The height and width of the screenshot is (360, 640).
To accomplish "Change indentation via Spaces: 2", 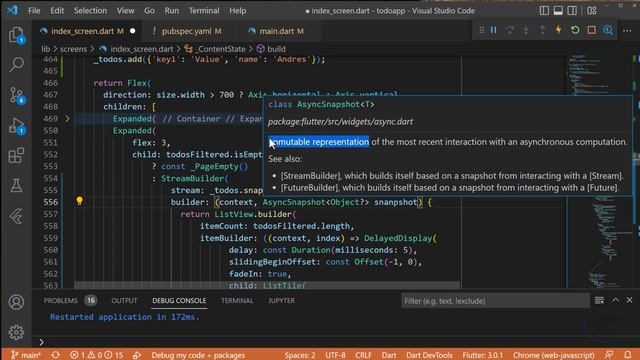I will [x=300, y=355].
